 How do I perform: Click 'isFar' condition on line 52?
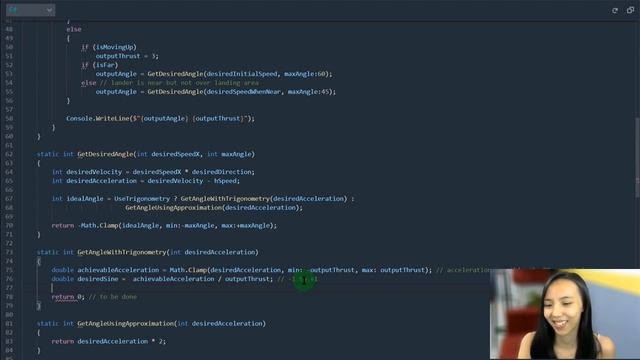pos(105,65)
